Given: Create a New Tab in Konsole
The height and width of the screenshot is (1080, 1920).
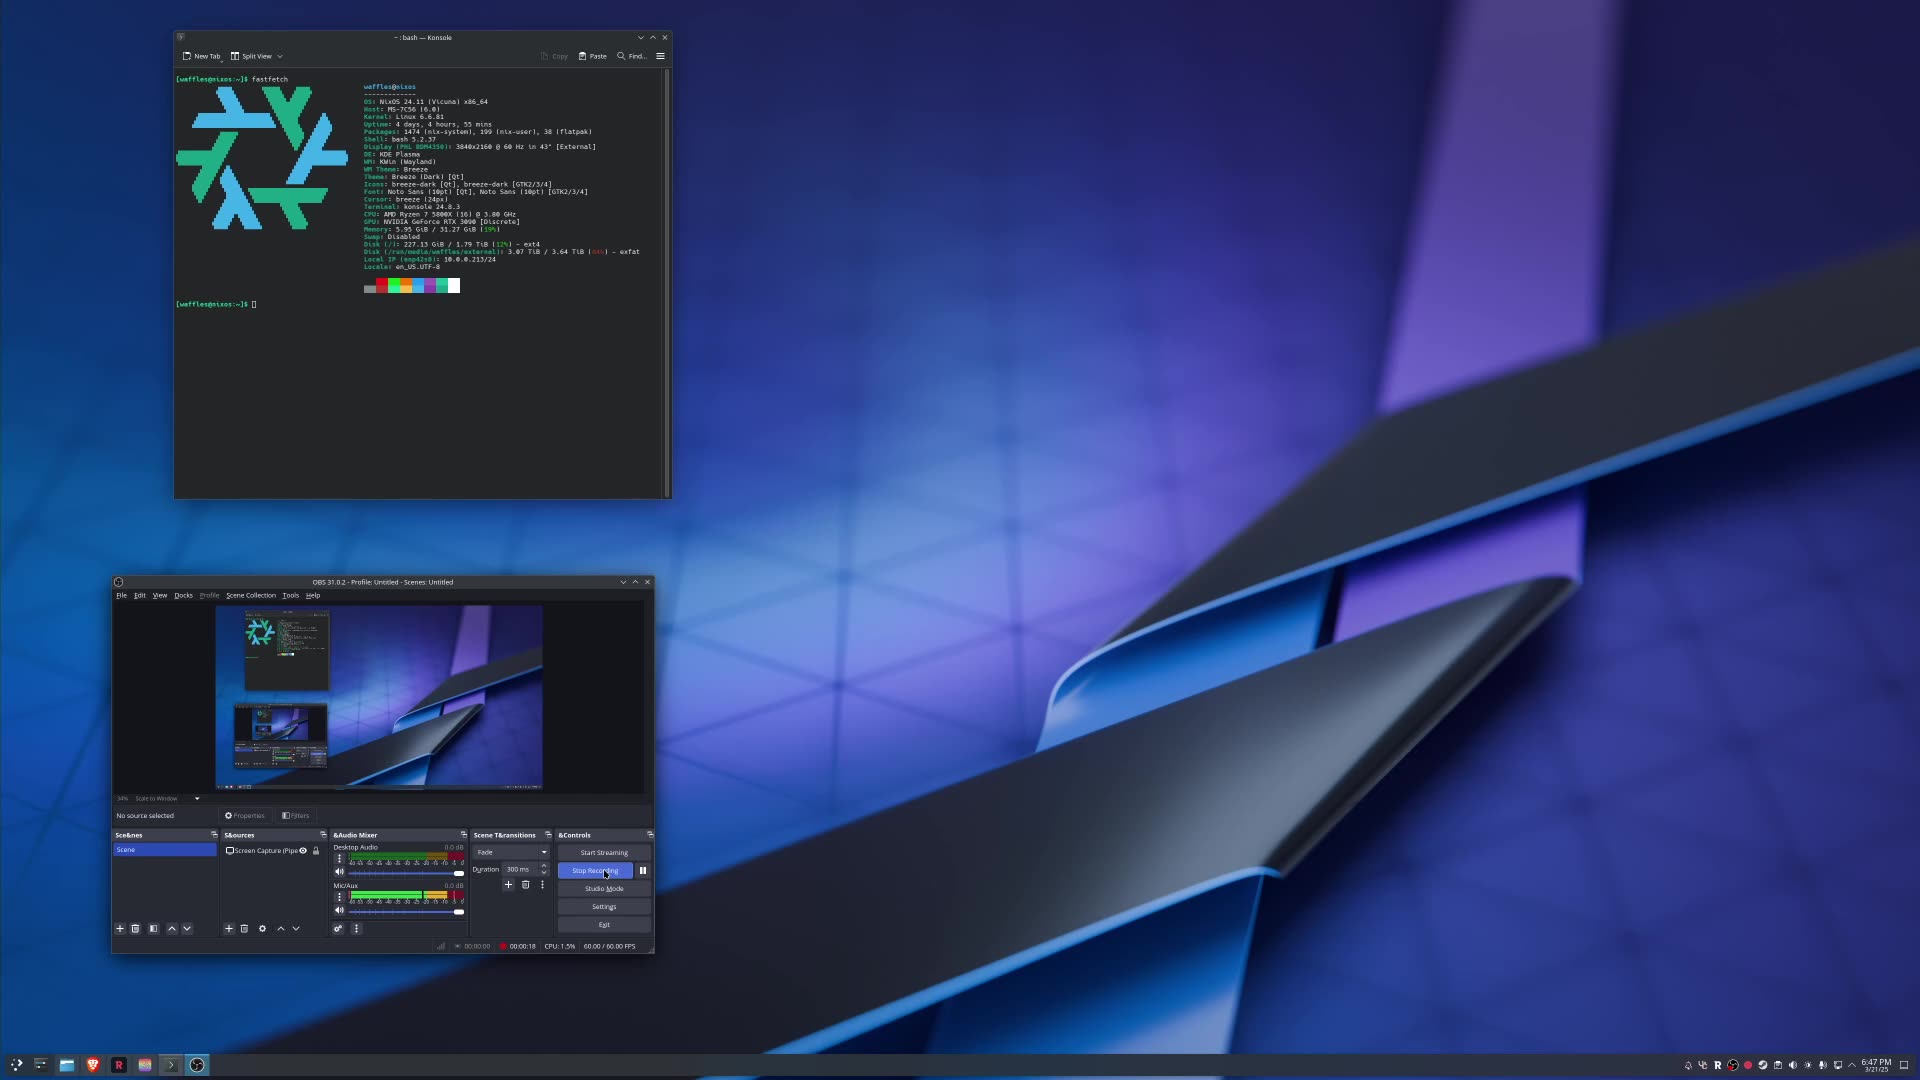Looking at the screenshot, I should [203, 56].
